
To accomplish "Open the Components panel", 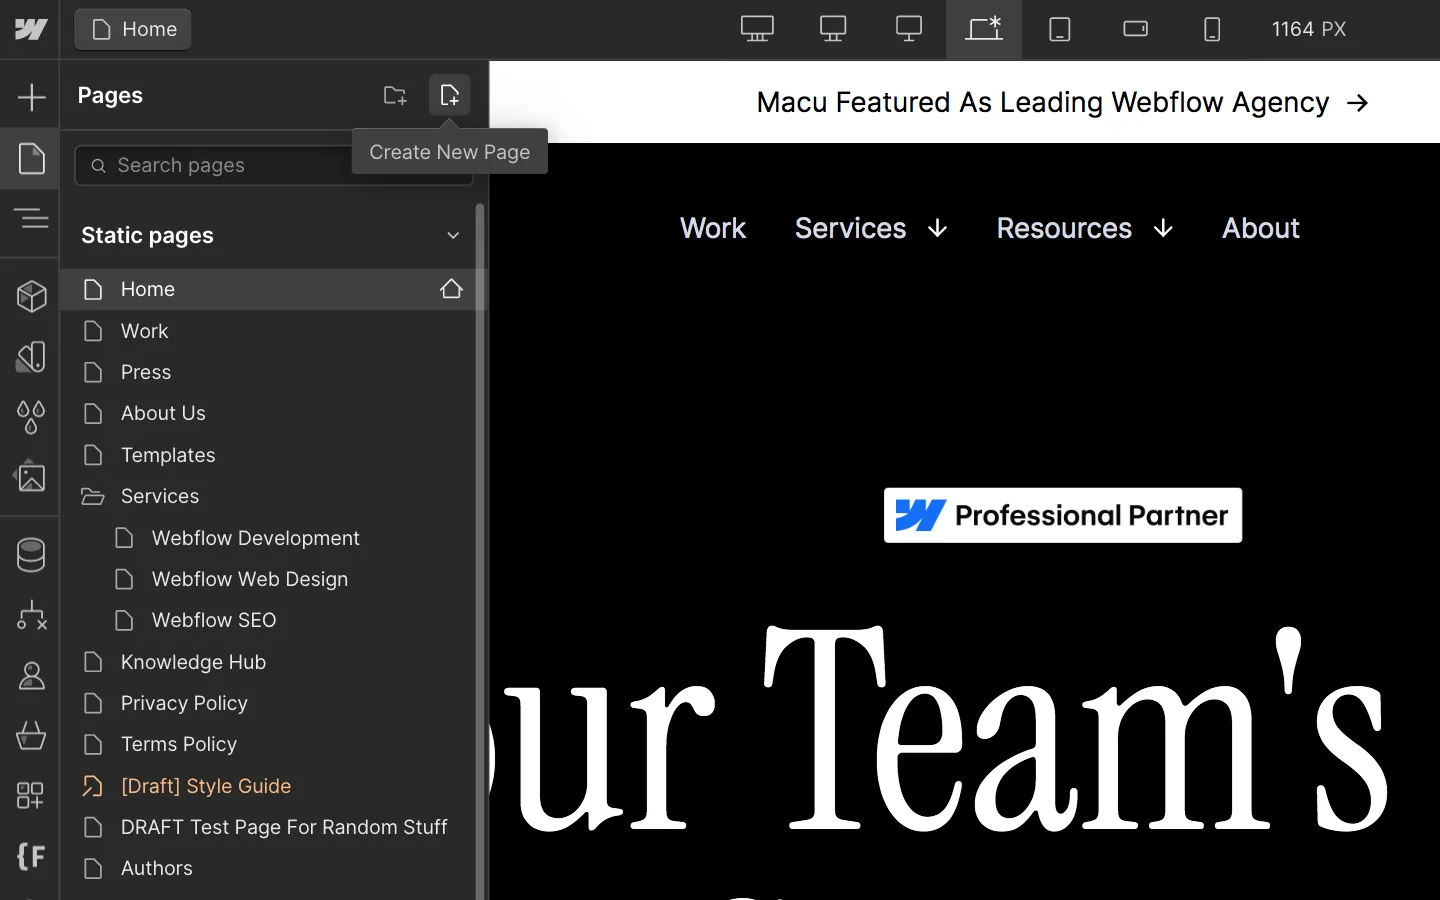I will pos(31,296).
